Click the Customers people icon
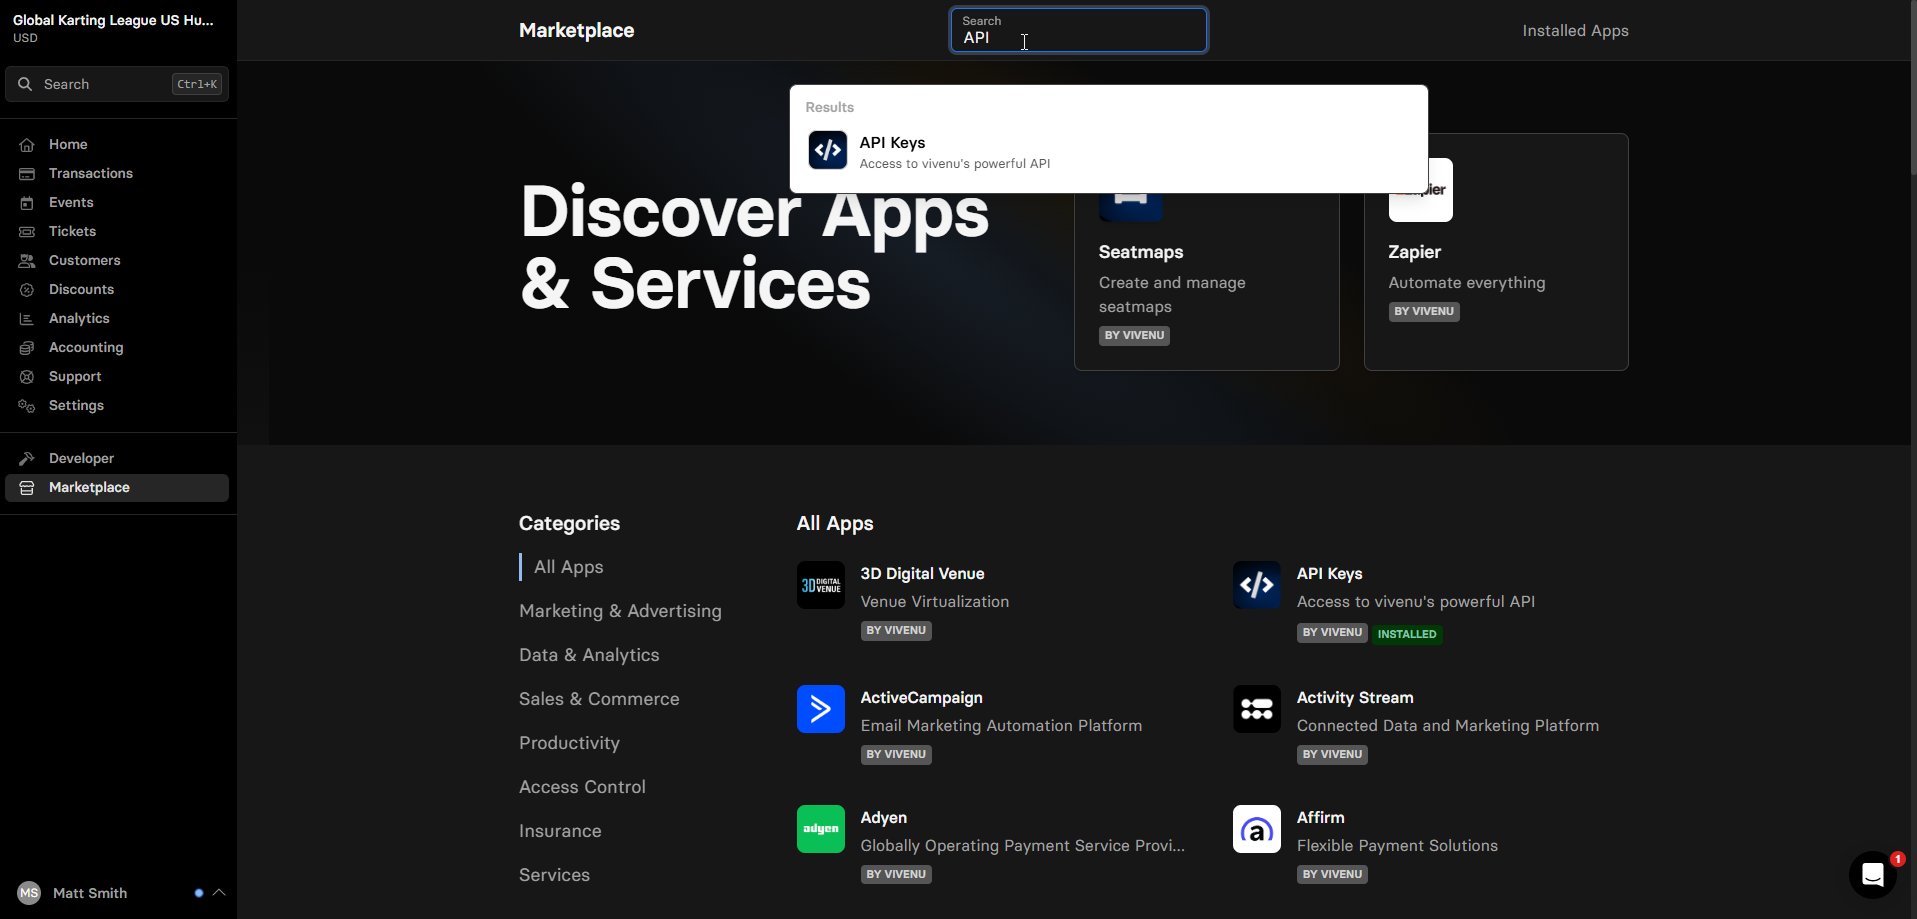The width and height of the screenshot is (1917, 919). point(27,261)
